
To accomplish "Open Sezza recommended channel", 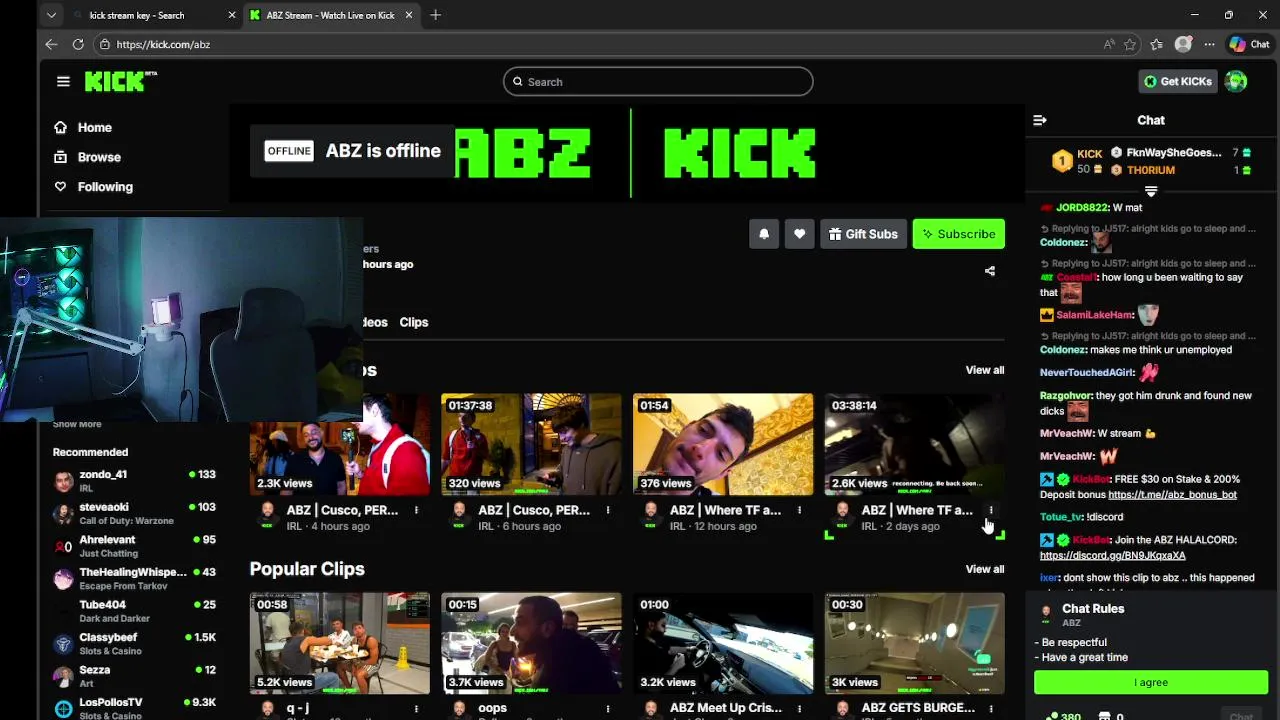I will tap(134, 676).
